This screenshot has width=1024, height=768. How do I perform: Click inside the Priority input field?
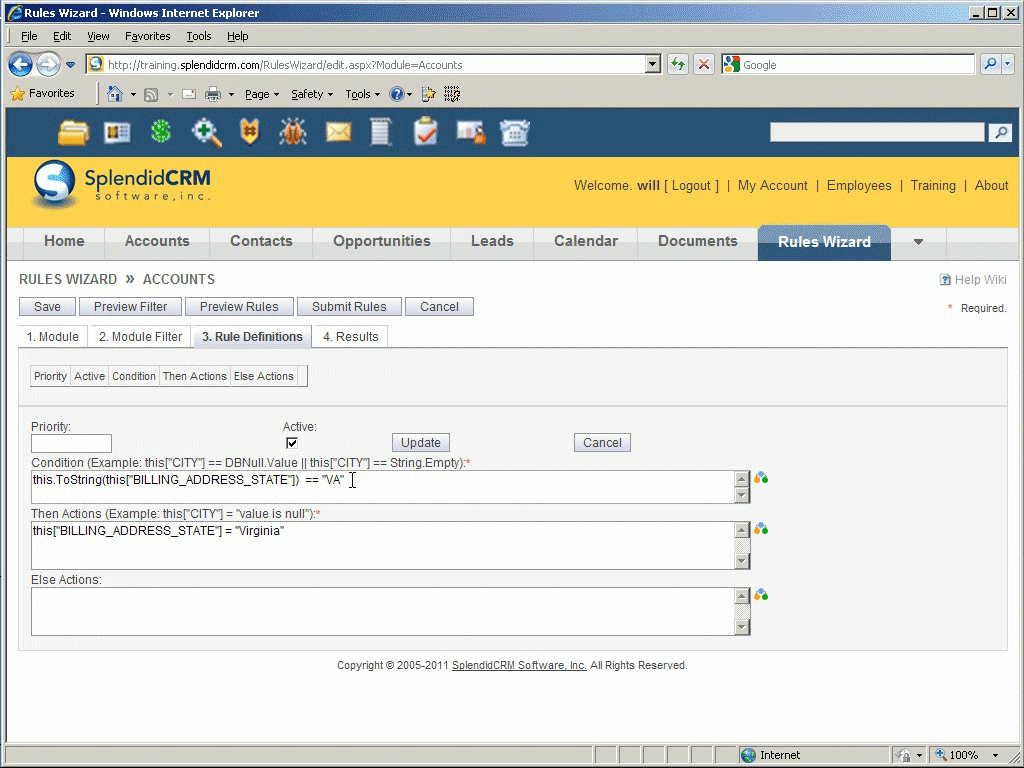[71, 443]
